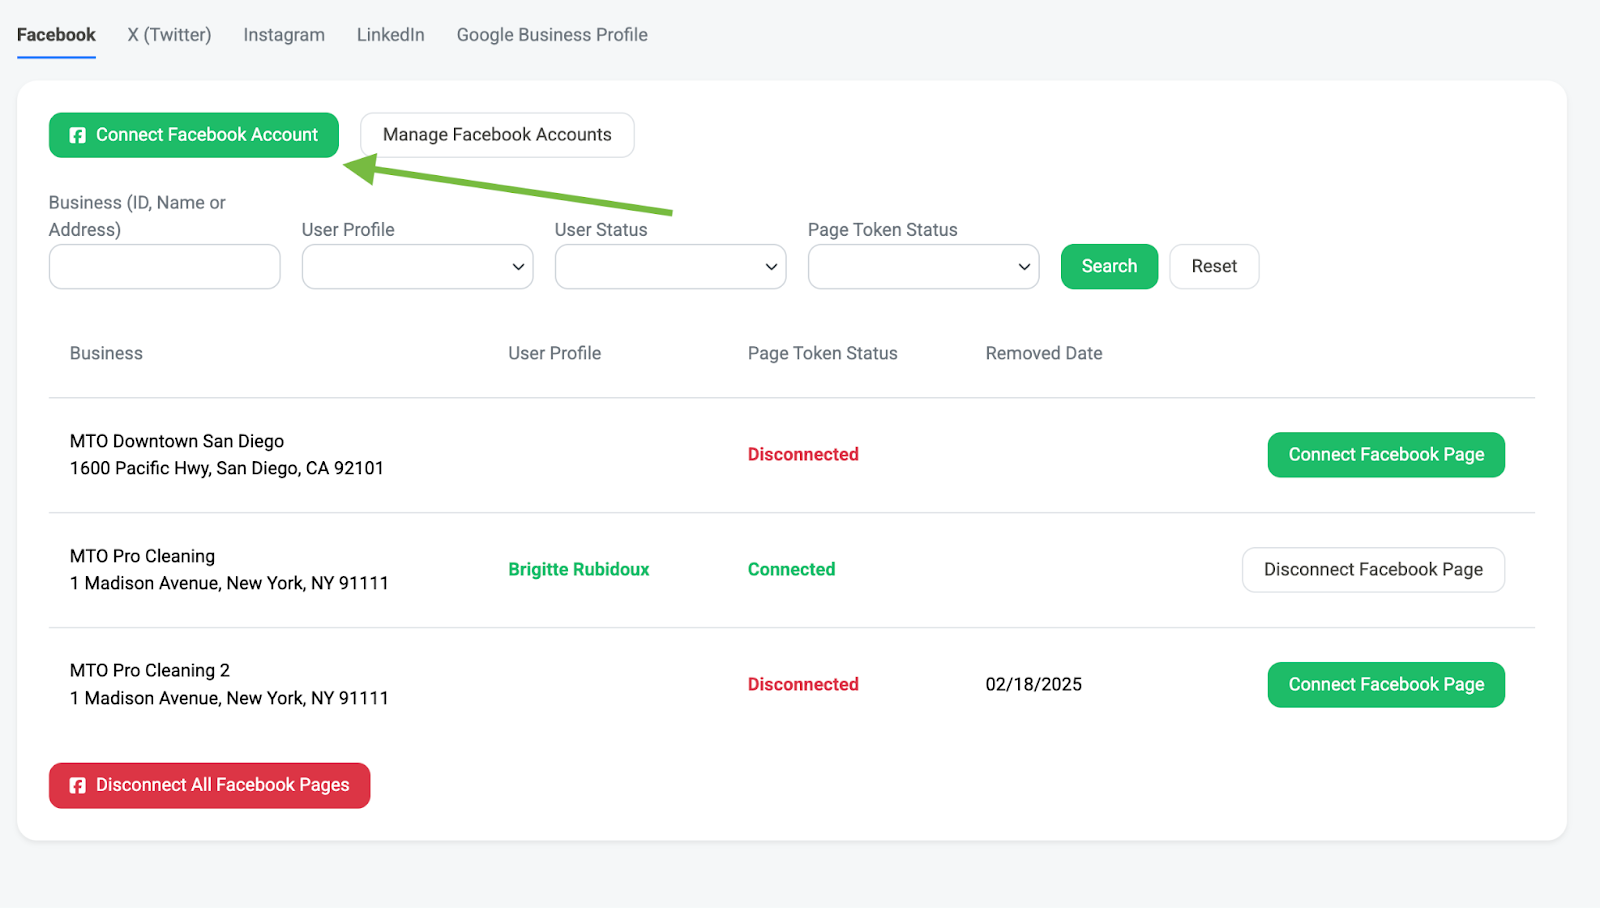Click the green Search button
Viewport: 1600px width, 908px height.
1109,267
